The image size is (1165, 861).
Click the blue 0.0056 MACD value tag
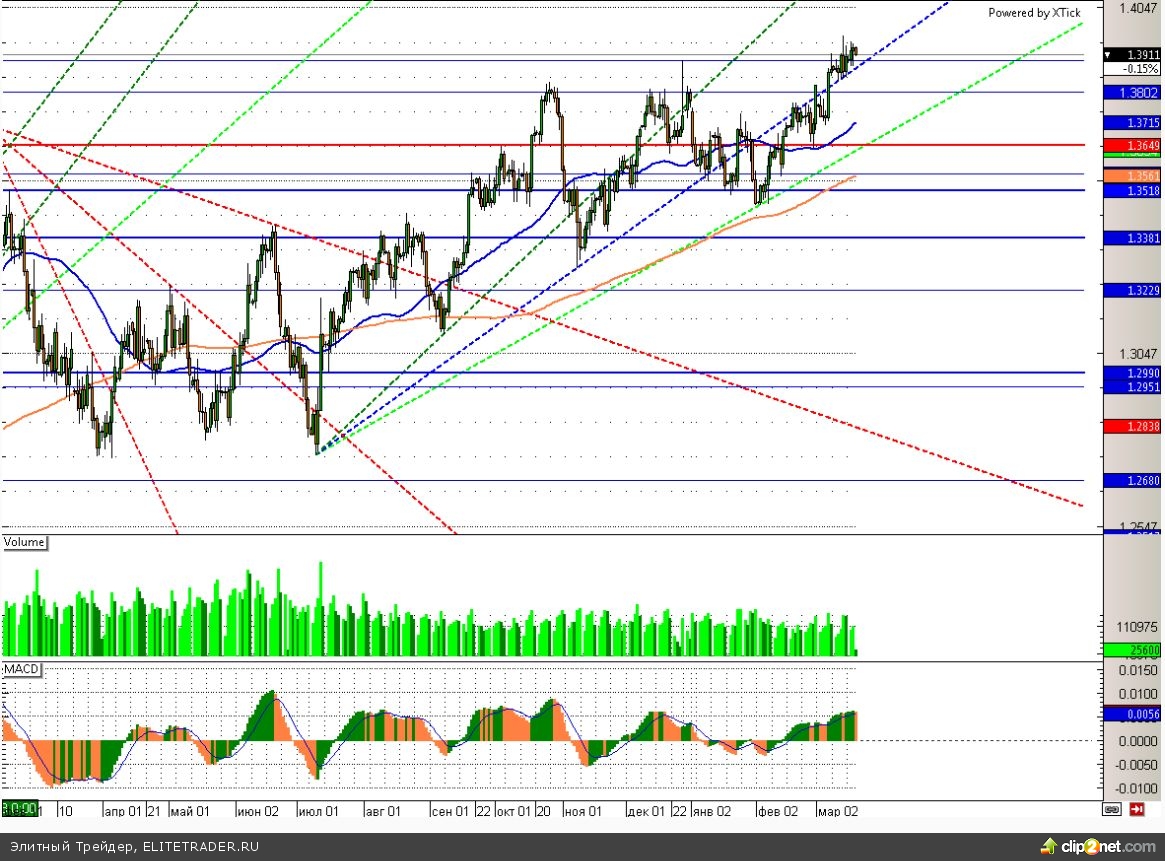coord(1132,715)
